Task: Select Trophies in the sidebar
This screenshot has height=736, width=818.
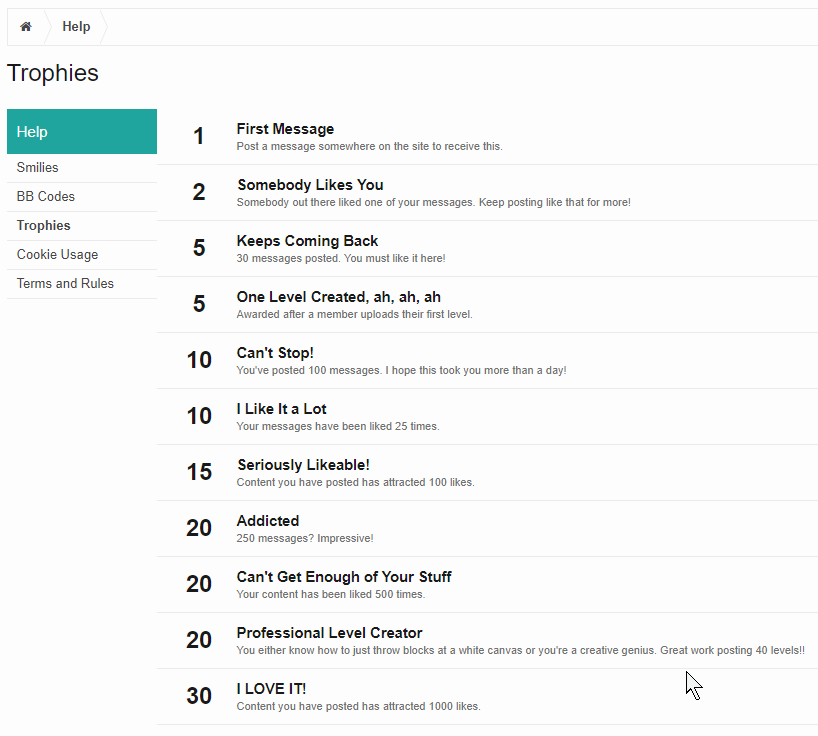Action: coord(44,226)
